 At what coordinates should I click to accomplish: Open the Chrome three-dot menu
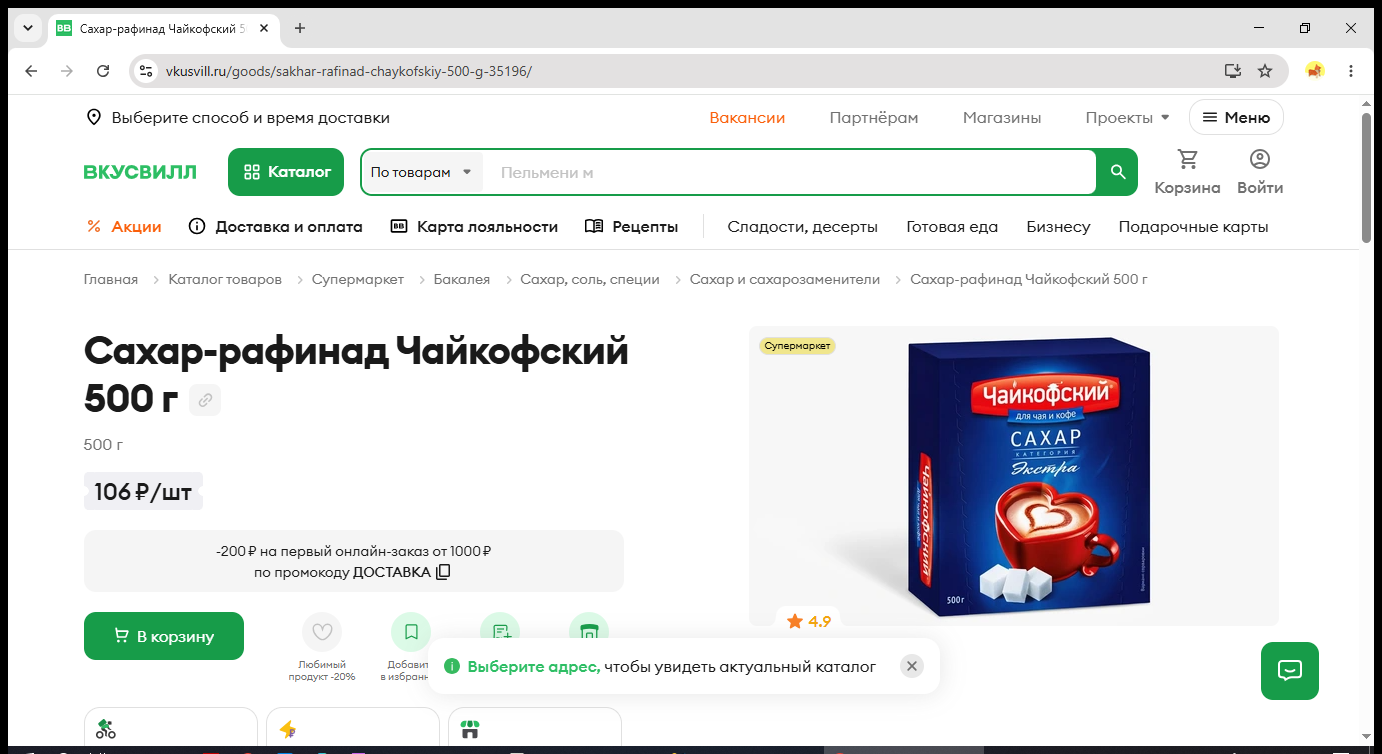1351,71
